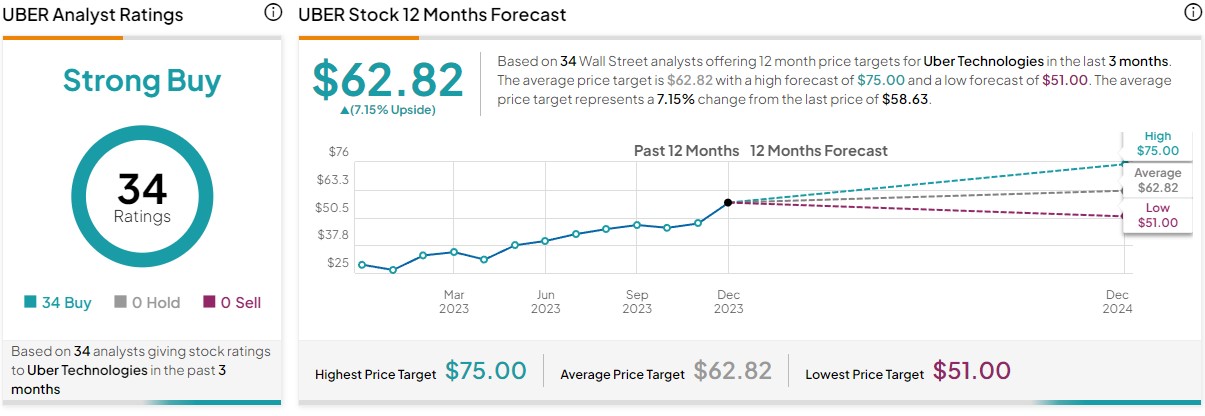Select the Past 12 Months chart label
Image resolution: width=1205 pixels, height=416 pixels.
[686, 151]
